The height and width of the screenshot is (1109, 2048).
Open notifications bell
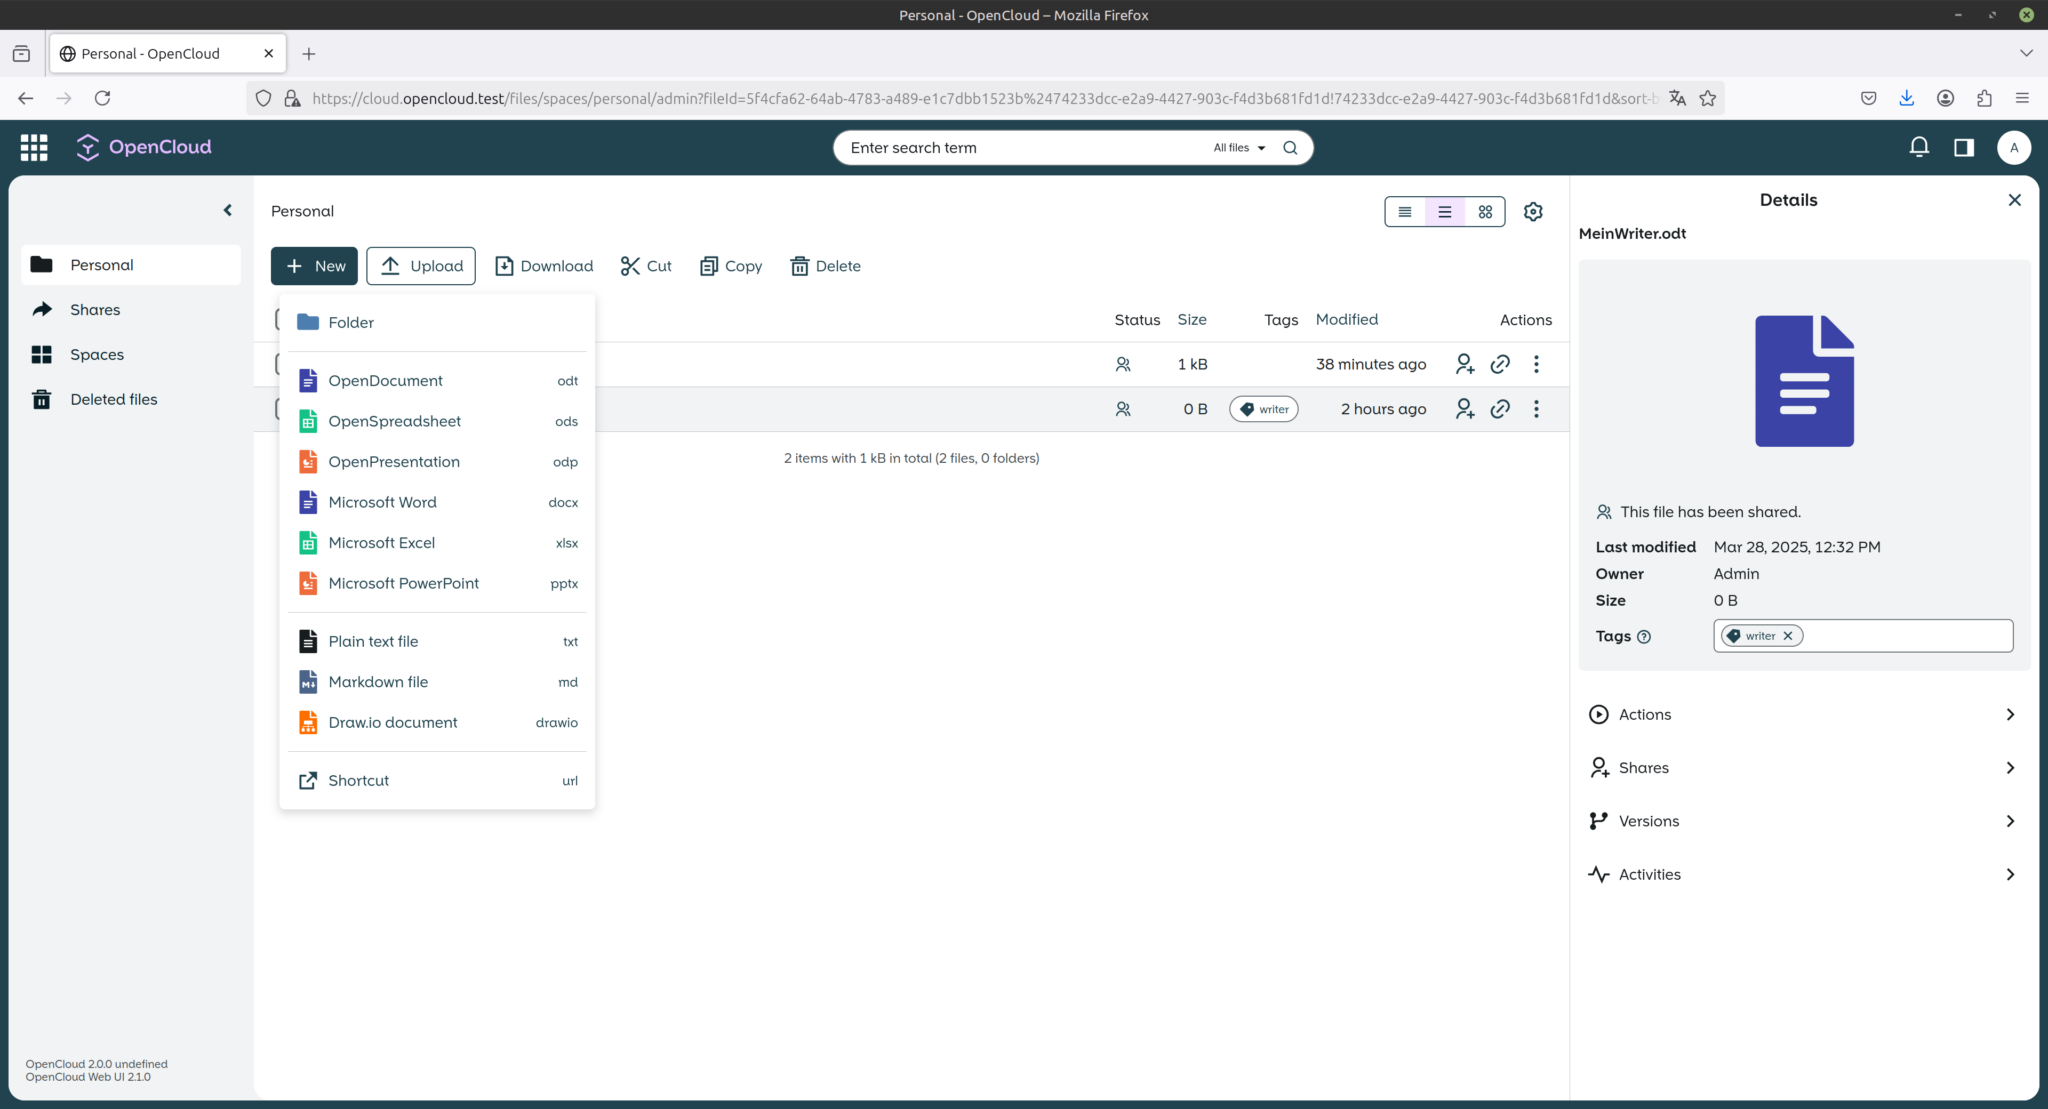click(x=1918, y=147)
